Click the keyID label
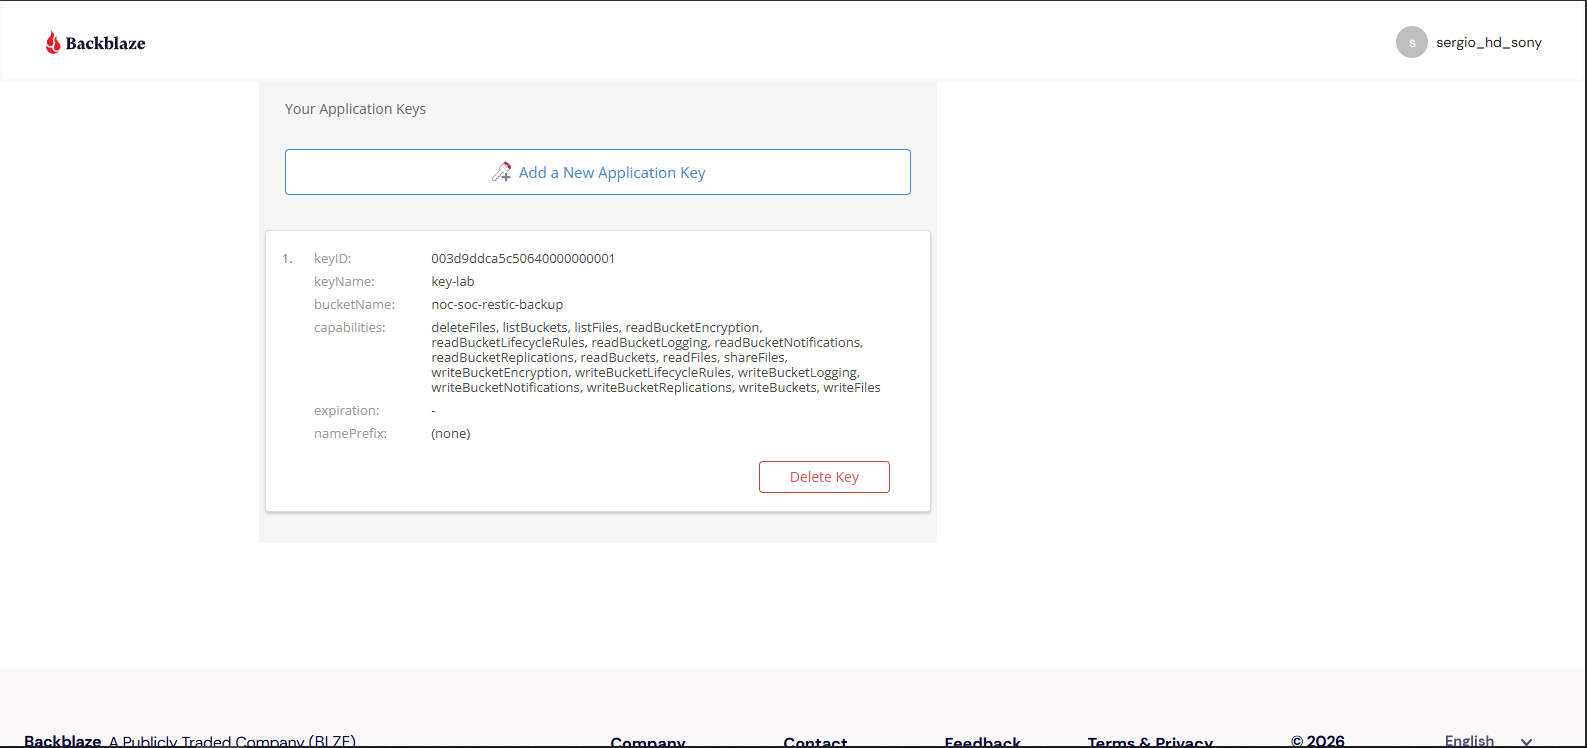The height and width of the screenshot is (748, 1587). (x=333, y=258)
